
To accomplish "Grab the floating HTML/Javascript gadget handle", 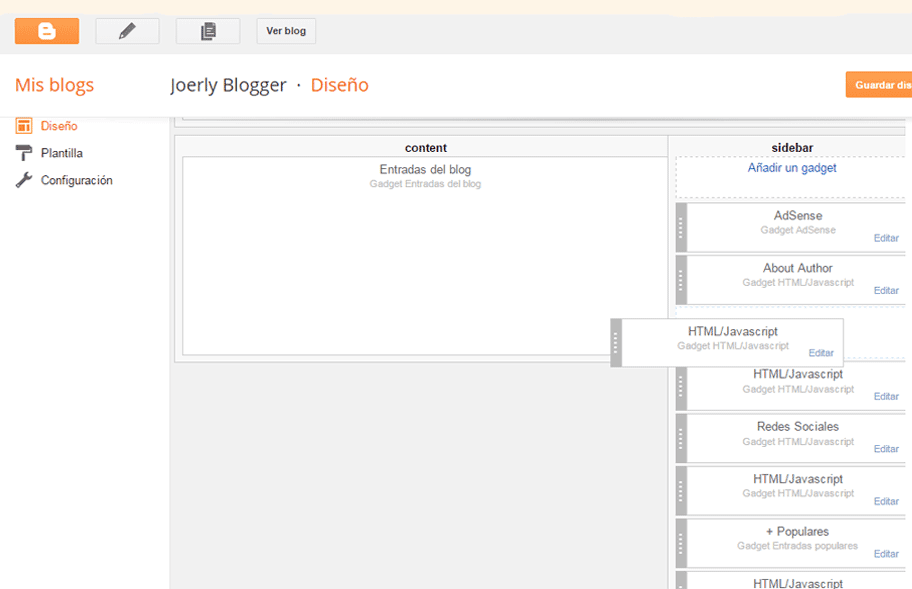I will click(x=616, y=342).
